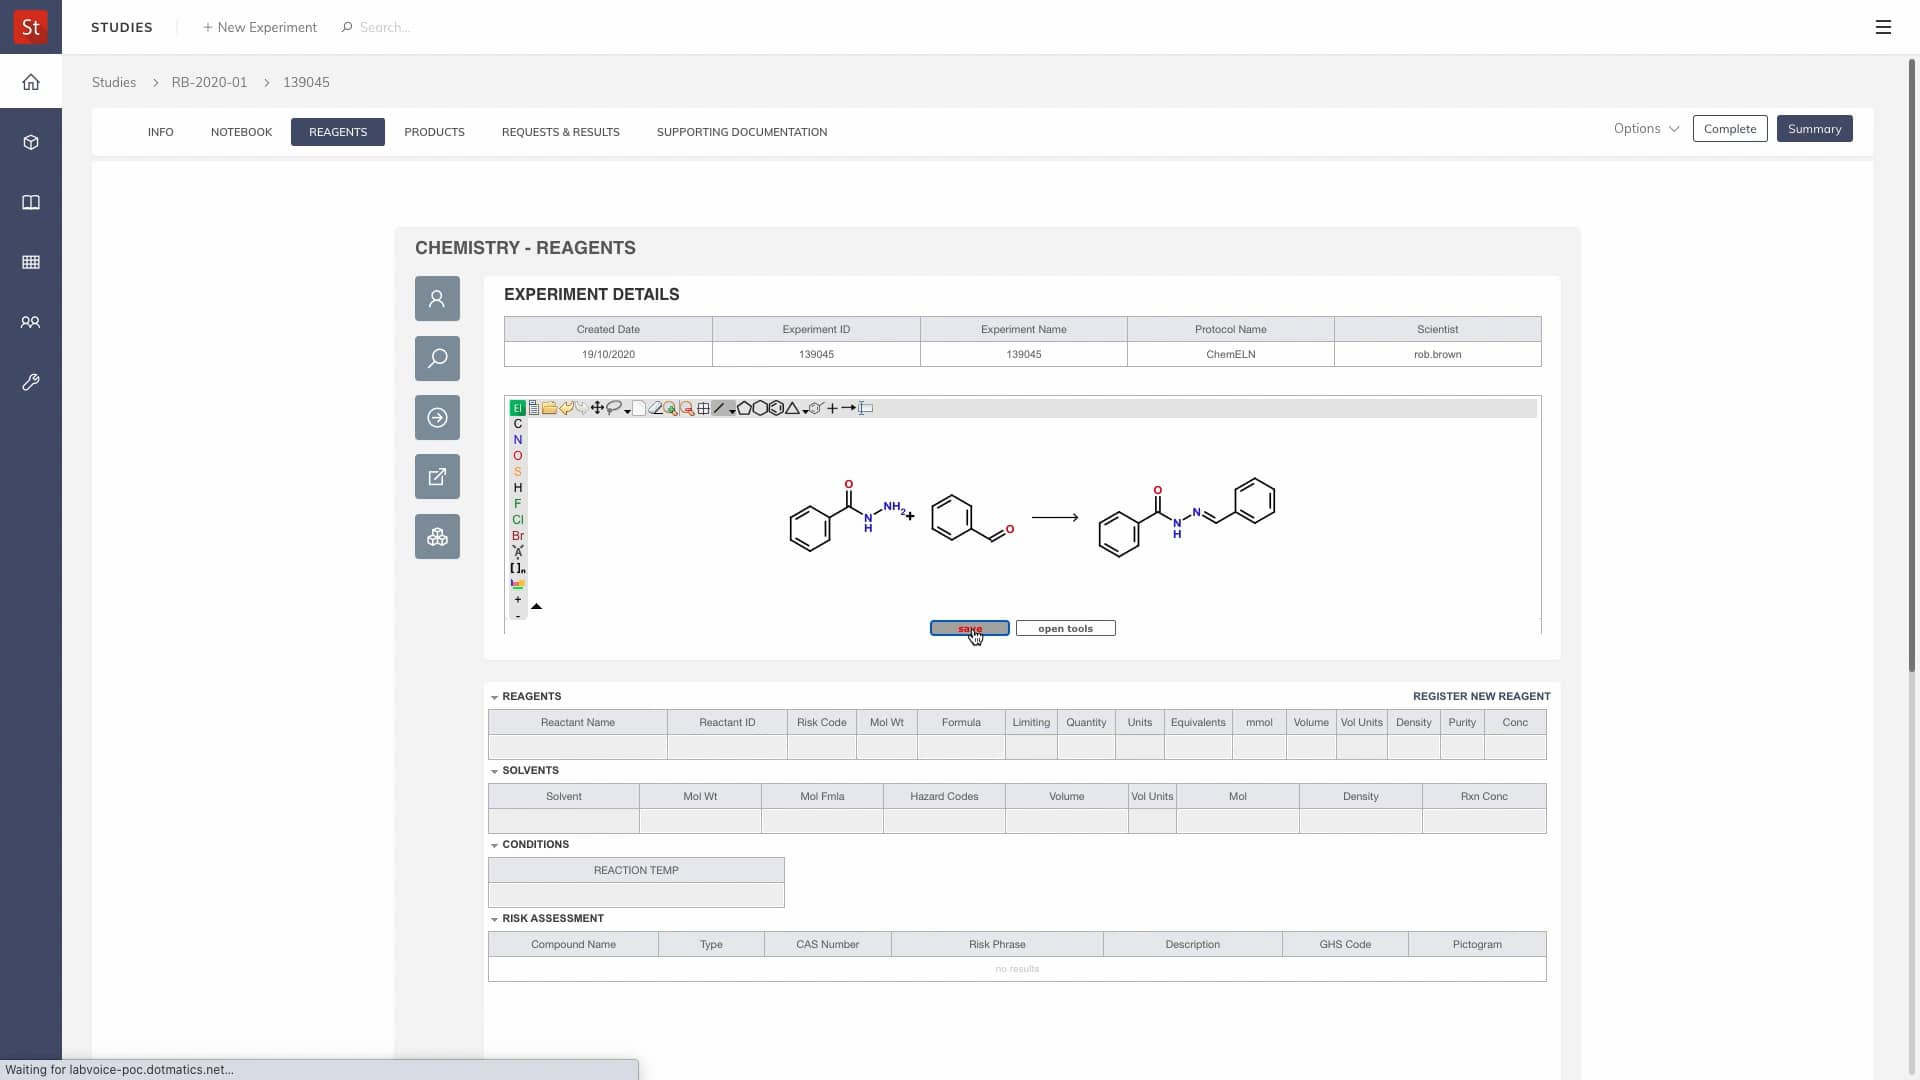Open the atom color palette icon

517,584
